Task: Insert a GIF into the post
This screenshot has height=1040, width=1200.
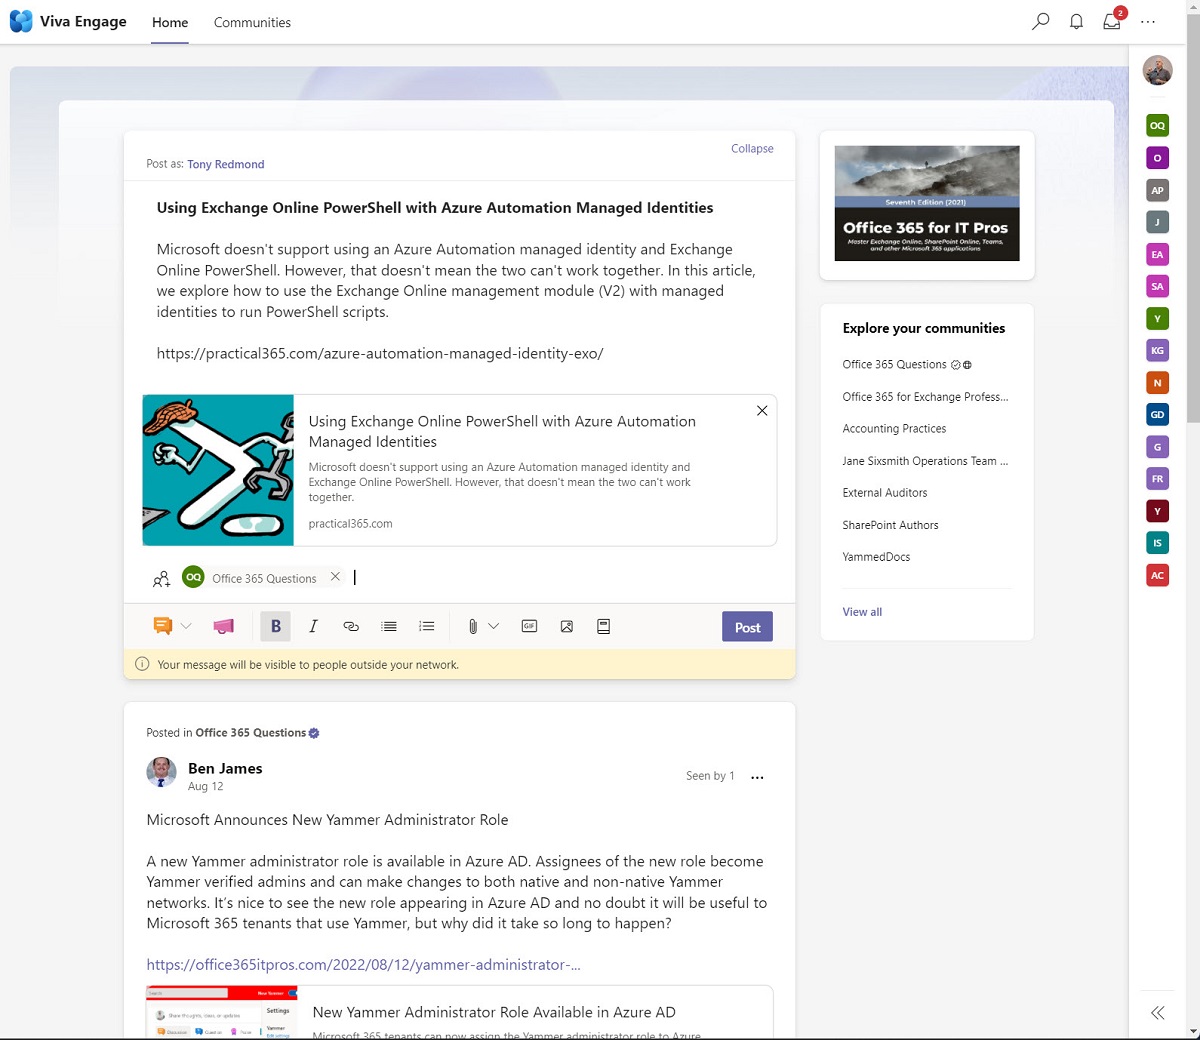Action: coord(530,626)
